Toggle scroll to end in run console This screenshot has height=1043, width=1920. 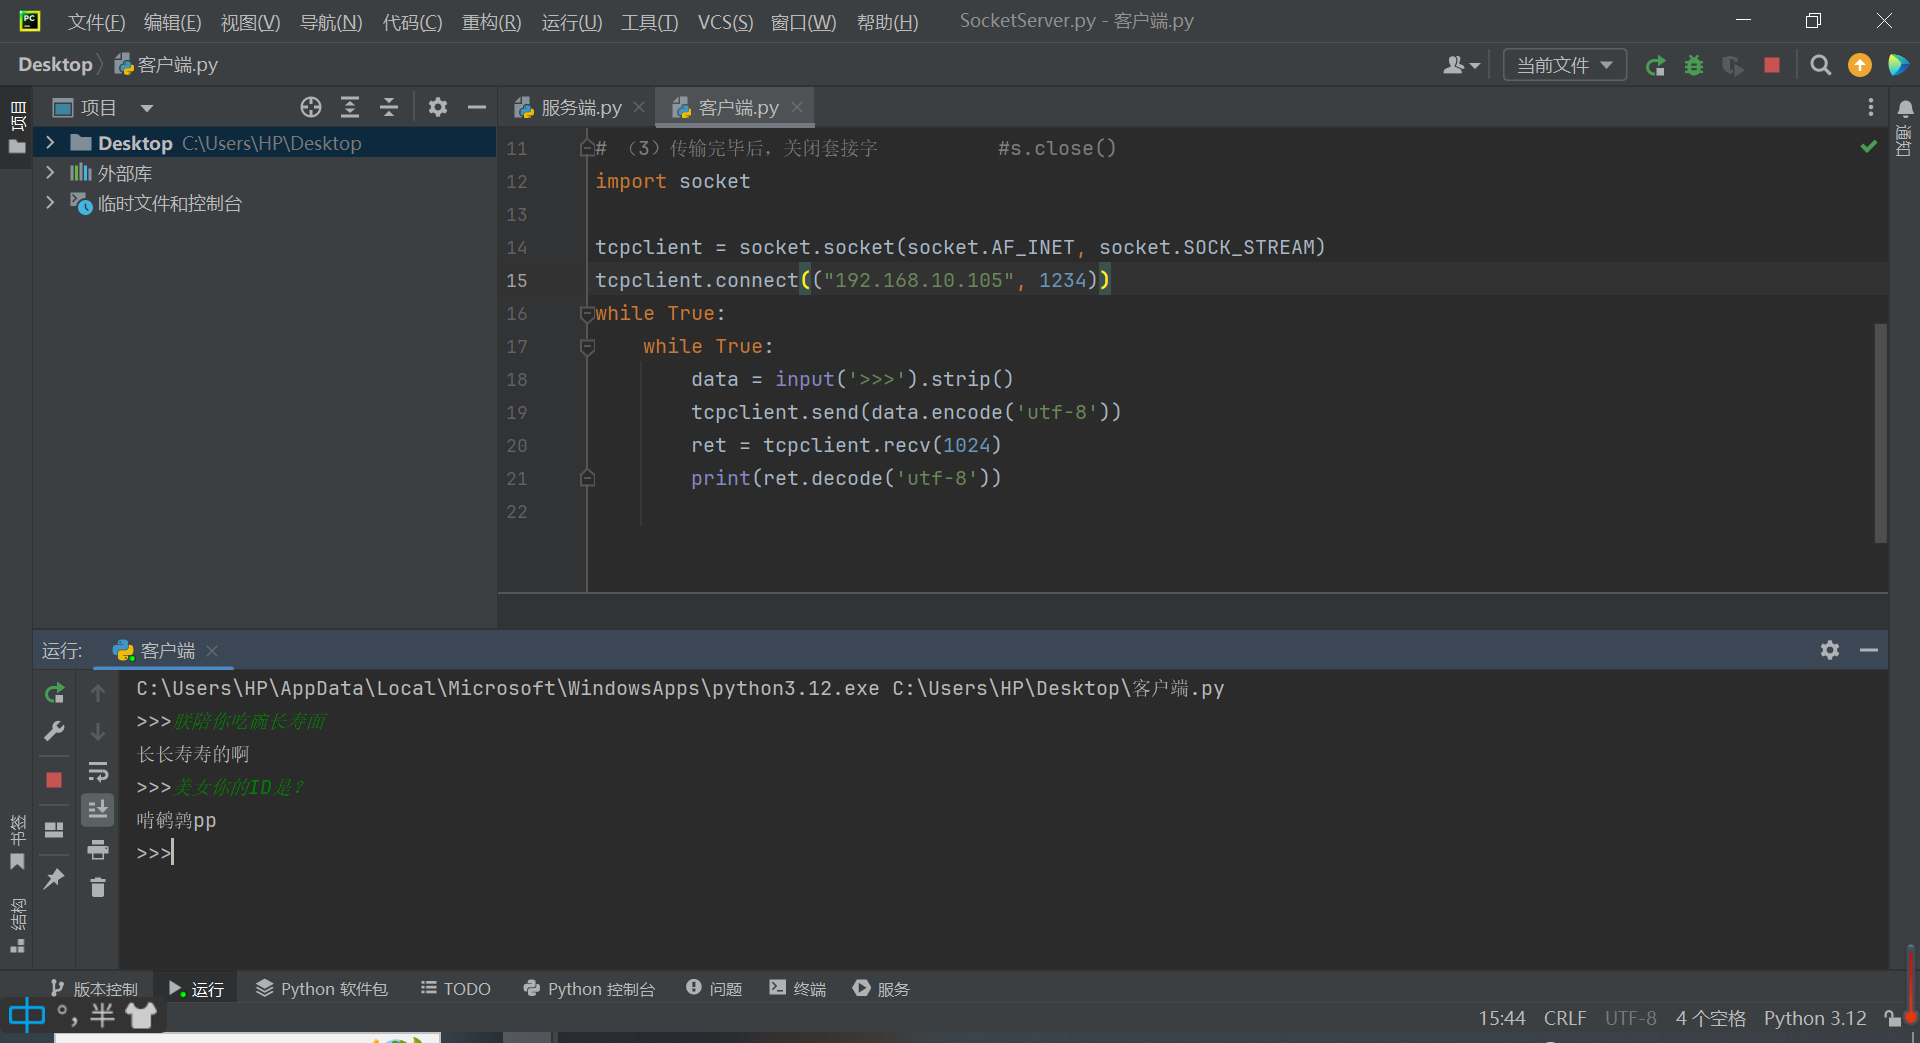pyautogui.click(x=98, y=810)
